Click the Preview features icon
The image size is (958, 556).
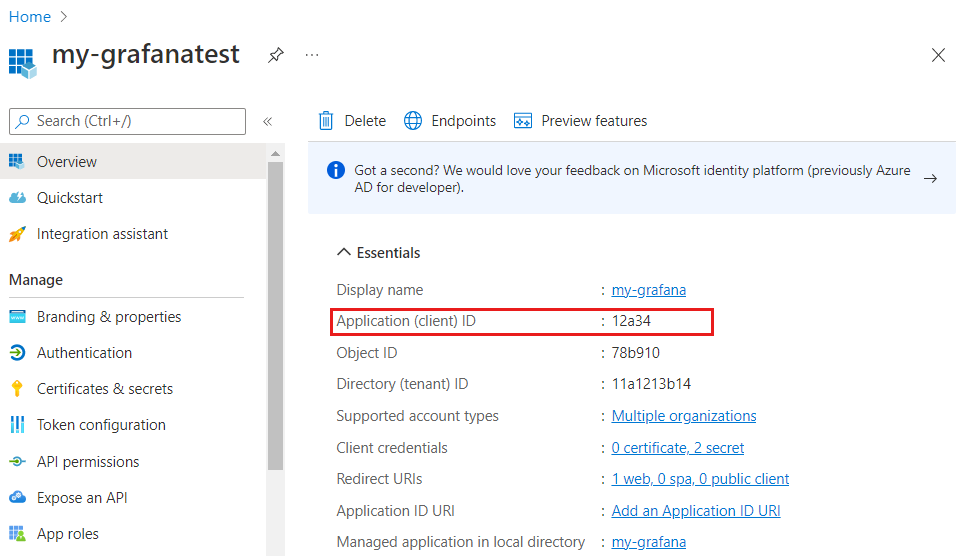tap(522, 121)
